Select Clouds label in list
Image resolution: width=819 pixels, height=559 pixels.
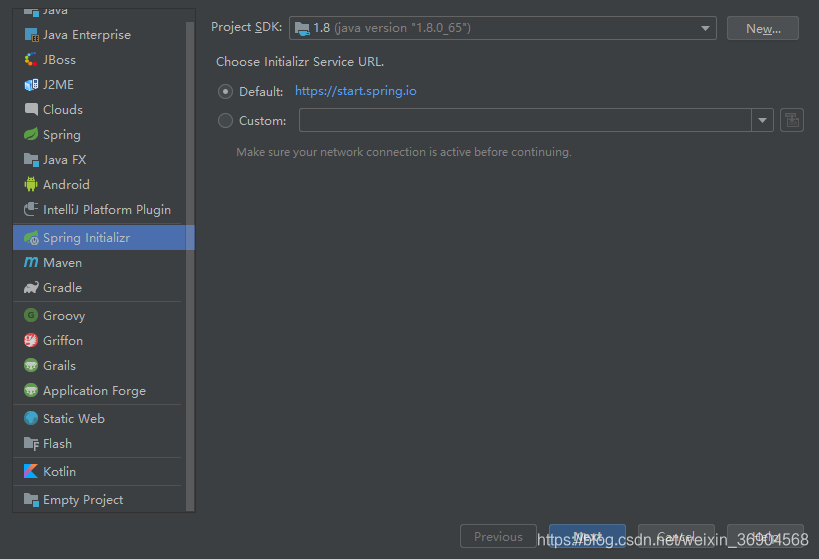63,110
